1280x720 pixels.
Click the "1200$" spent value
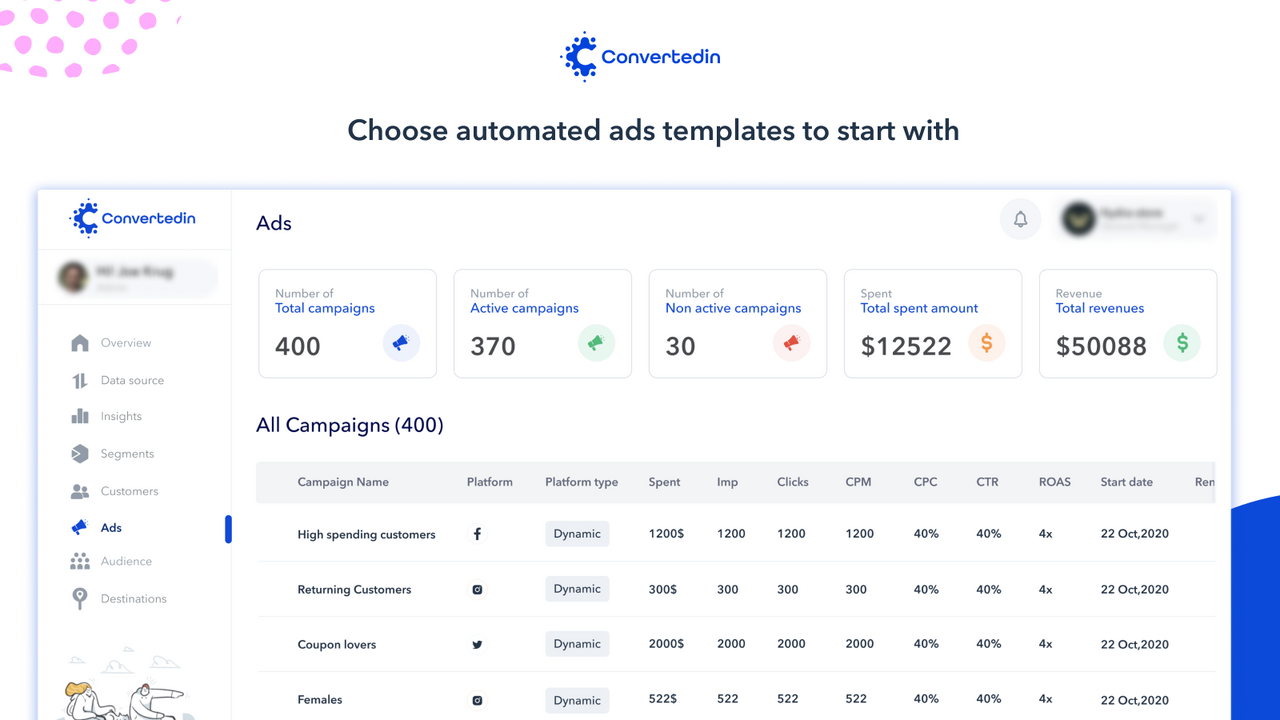click(x=666, y=534)
